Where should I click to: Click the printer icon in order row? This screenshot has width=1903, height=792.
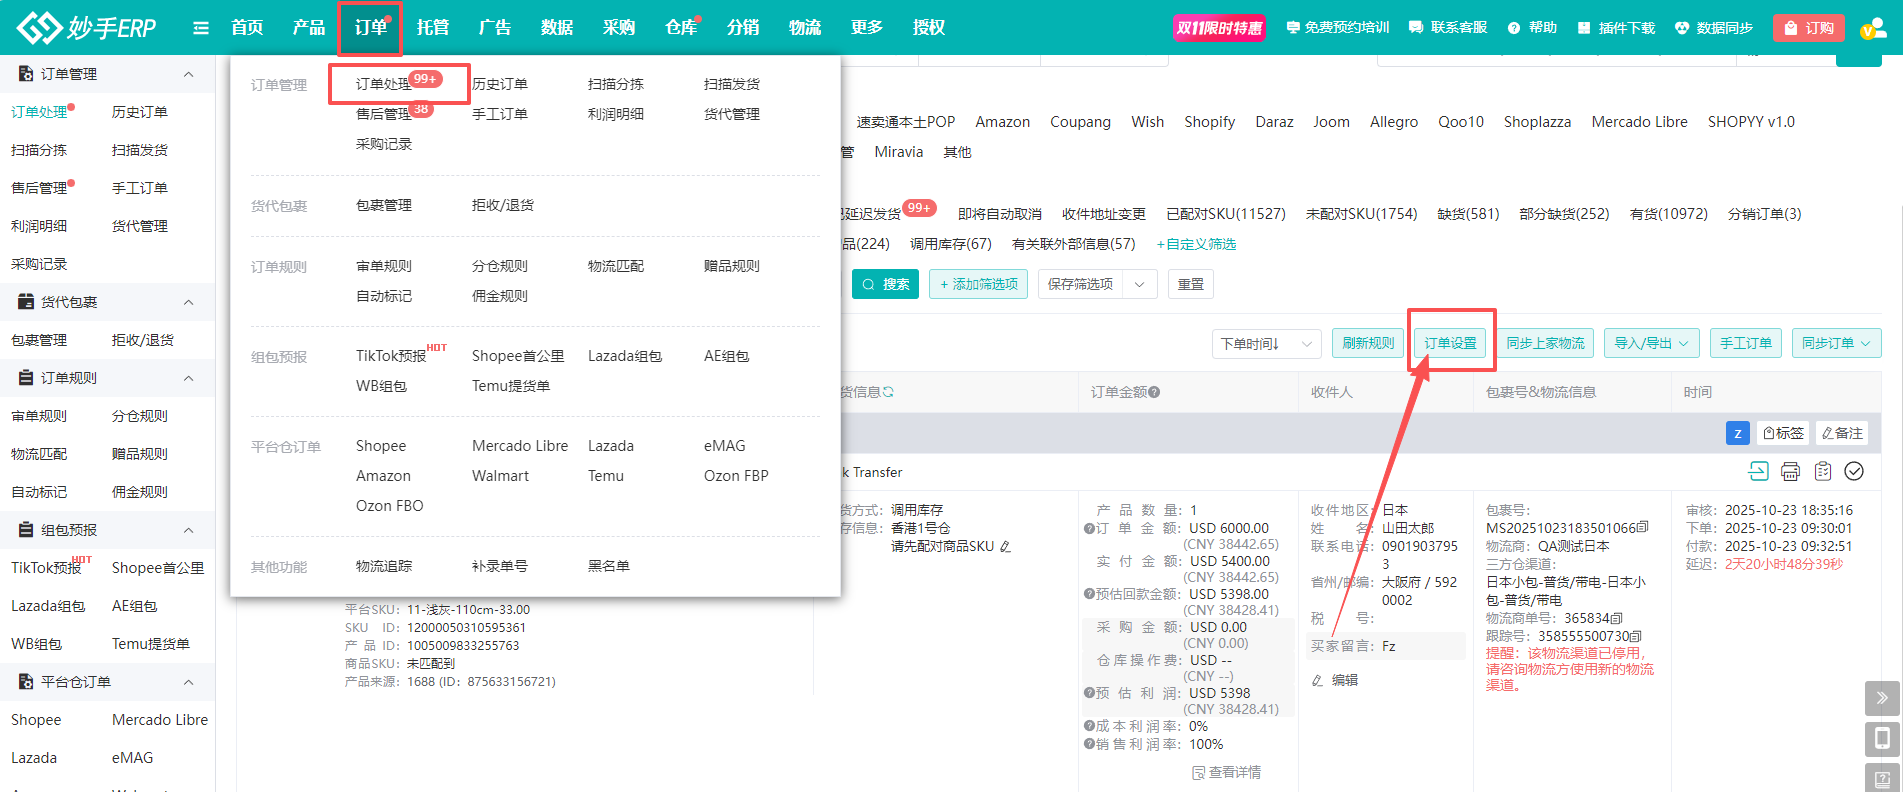[x=1790, y=471]
